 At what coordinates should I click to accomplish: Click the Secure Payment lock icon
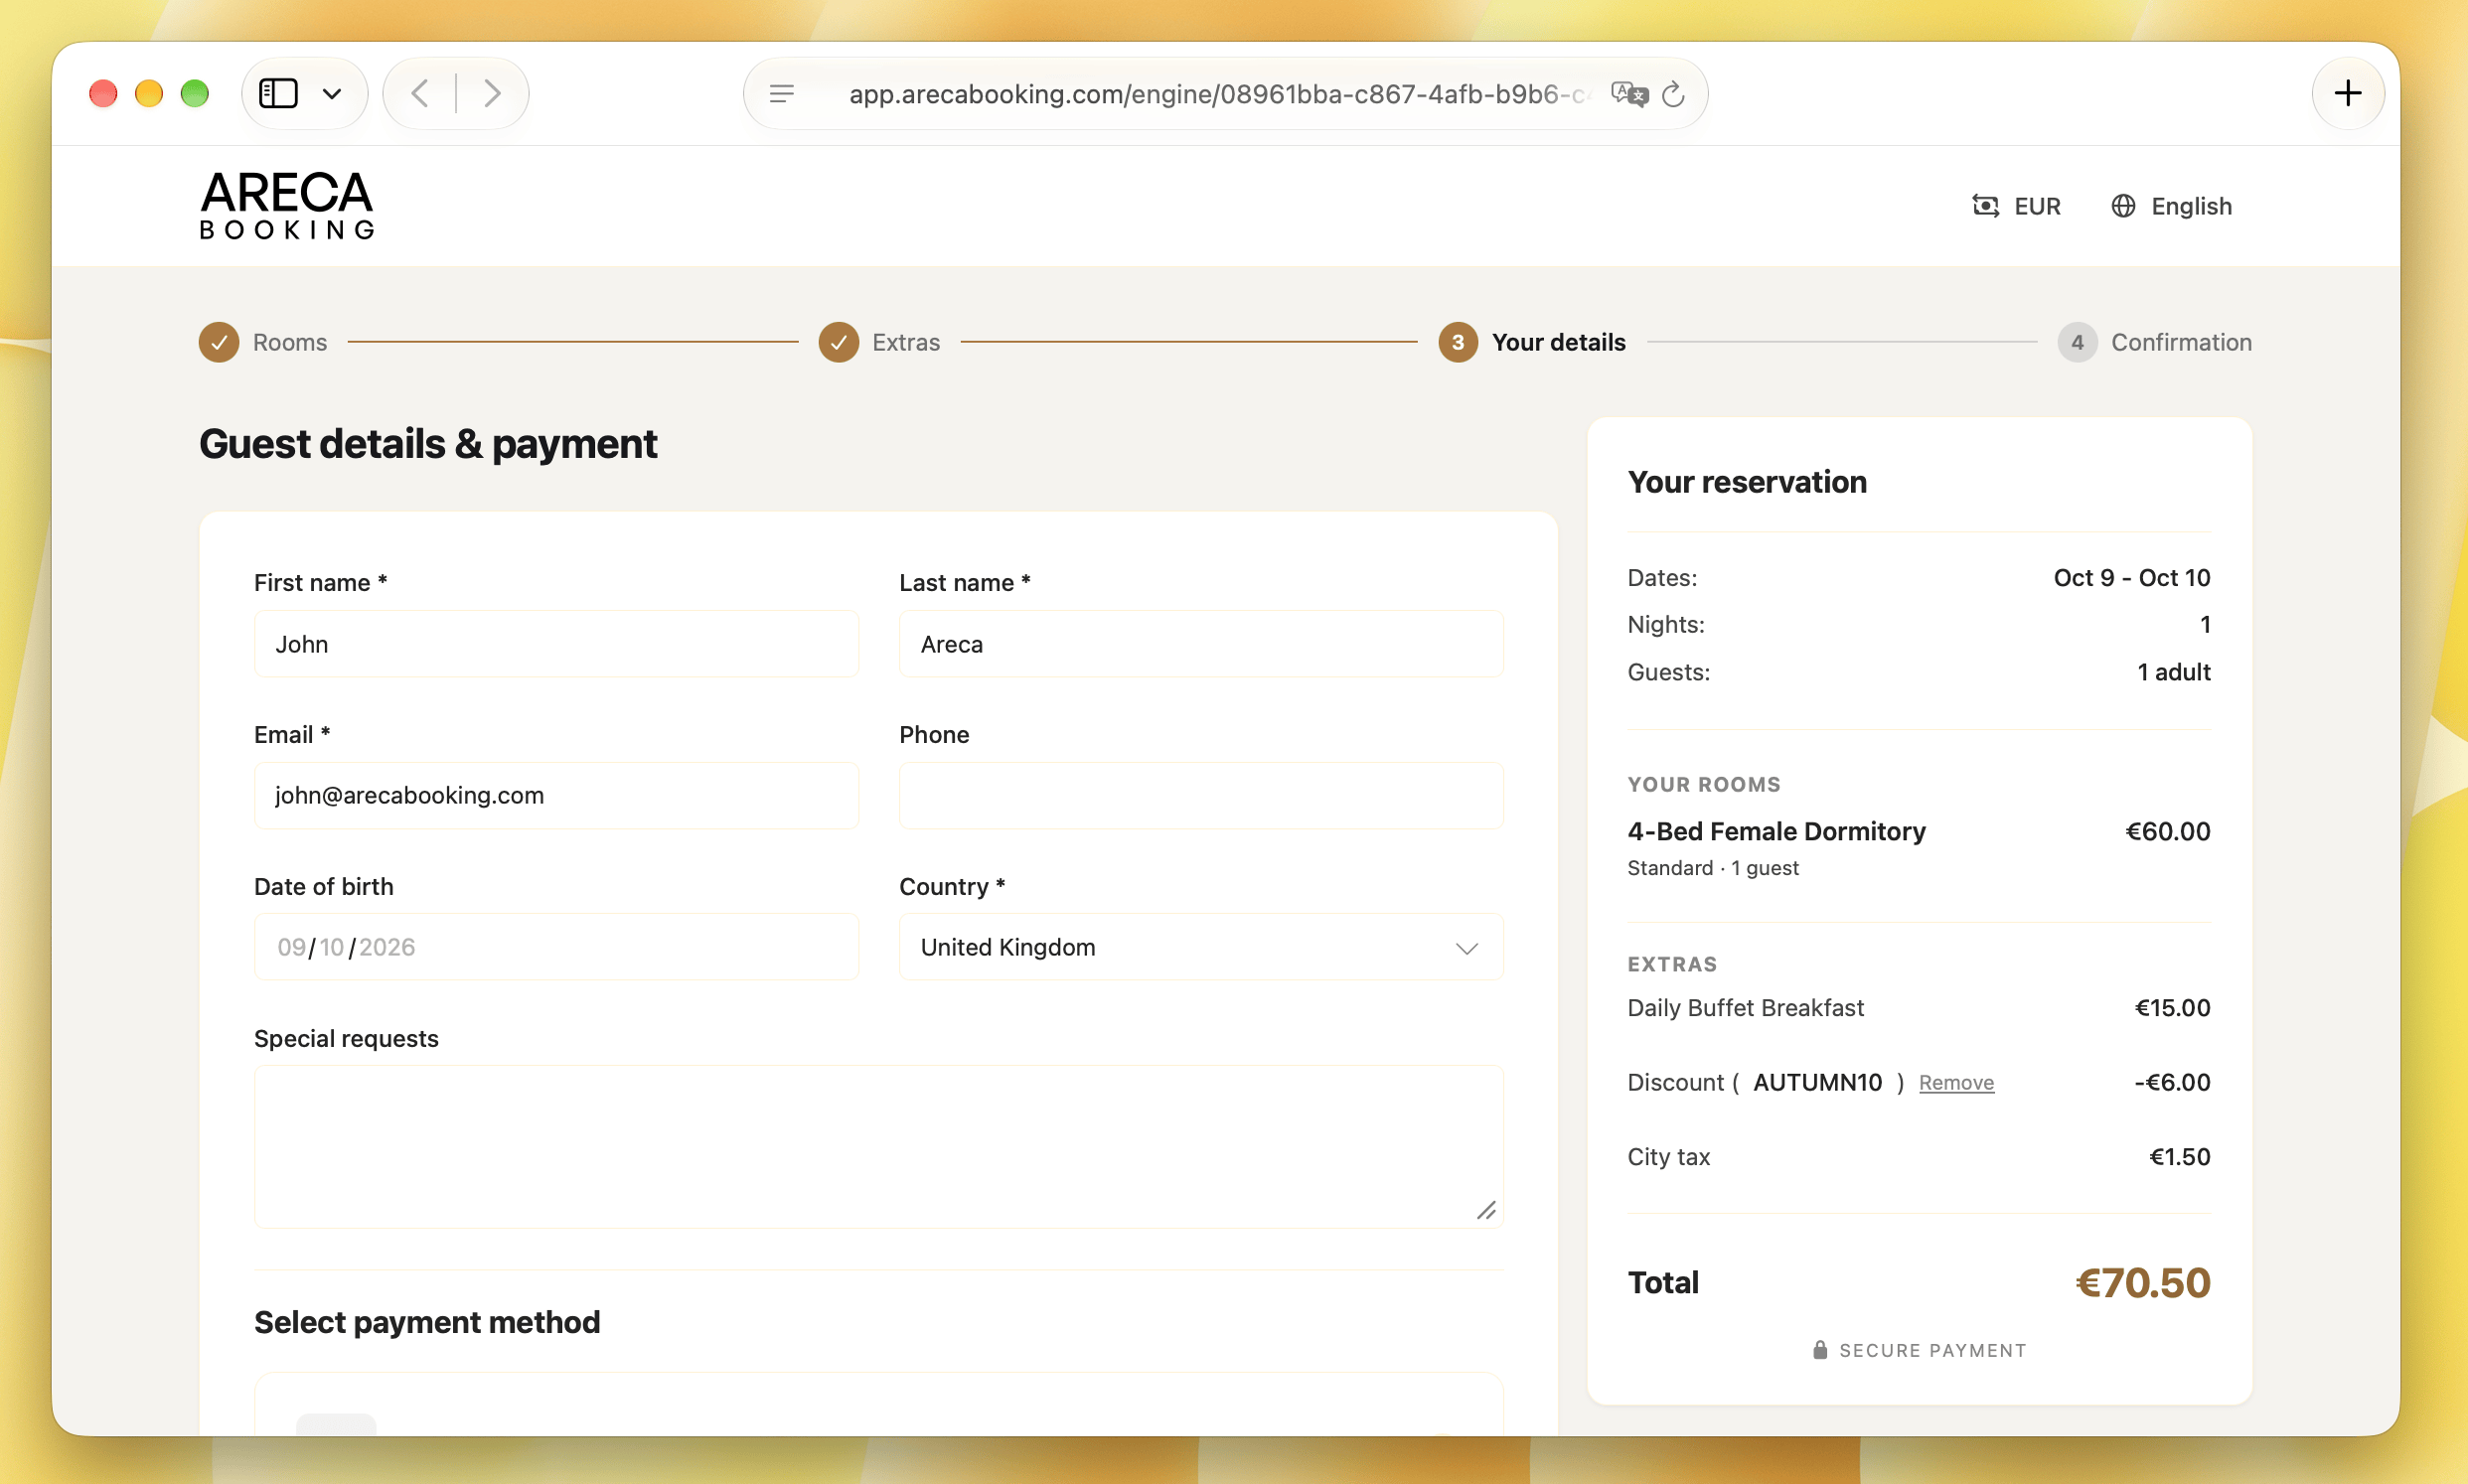1820,1350
